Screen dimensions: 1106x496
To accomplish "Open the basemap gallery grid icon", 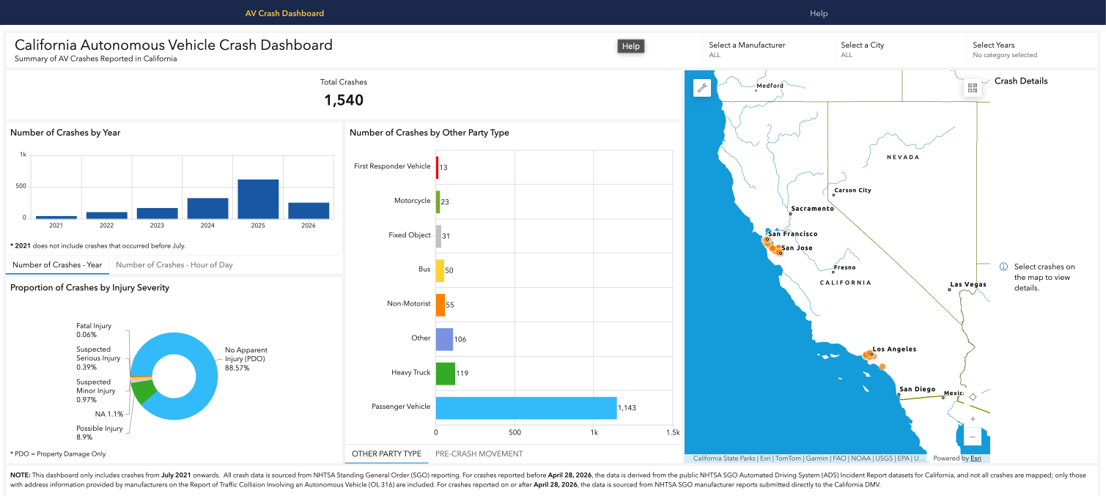I will click(x=973, y=88).
